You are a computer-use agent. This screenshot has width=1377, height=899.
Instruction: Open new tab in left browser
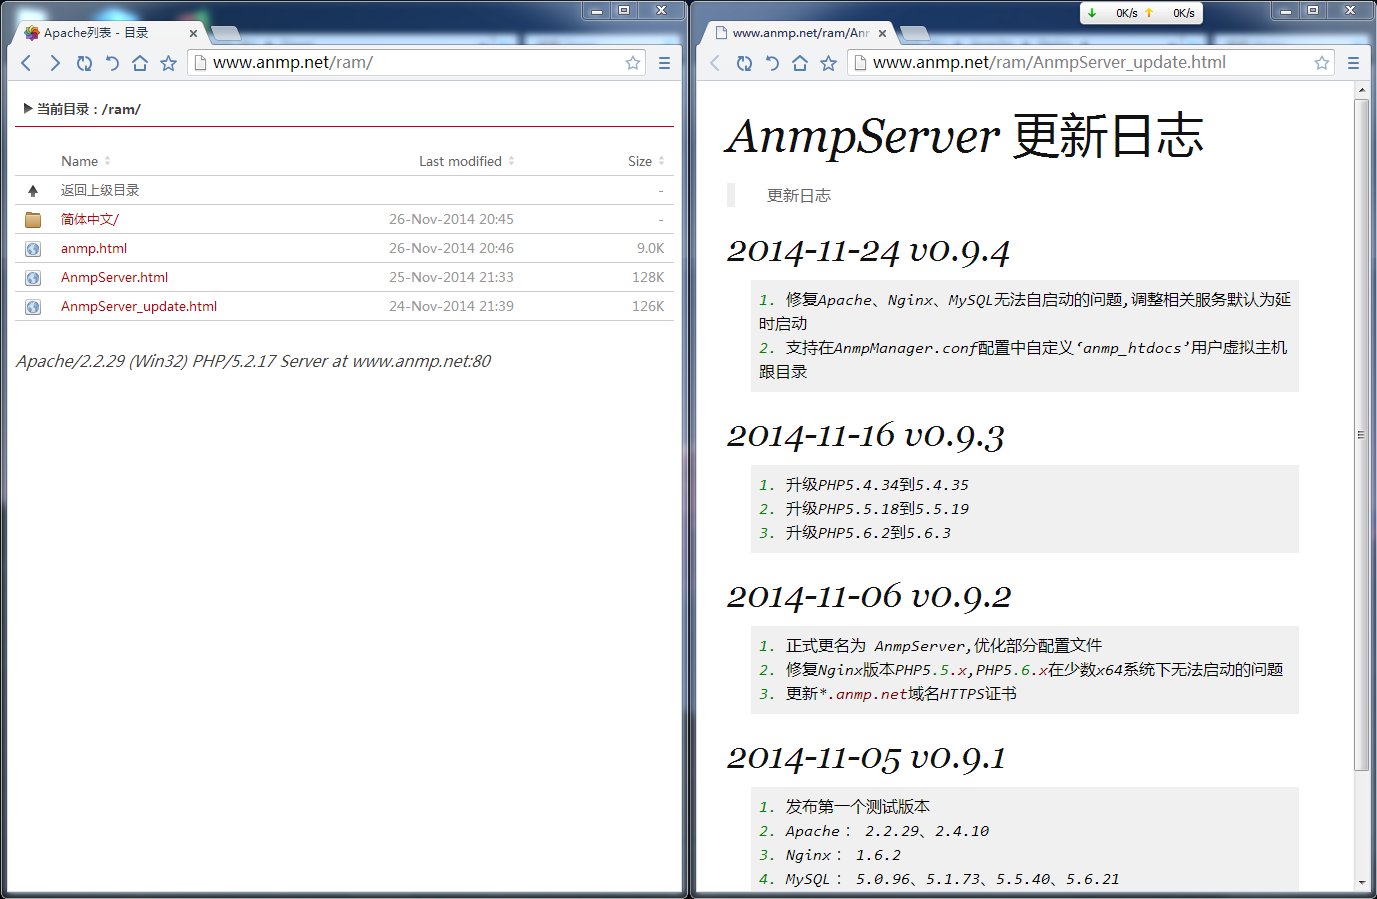click(x=226, y=33)
